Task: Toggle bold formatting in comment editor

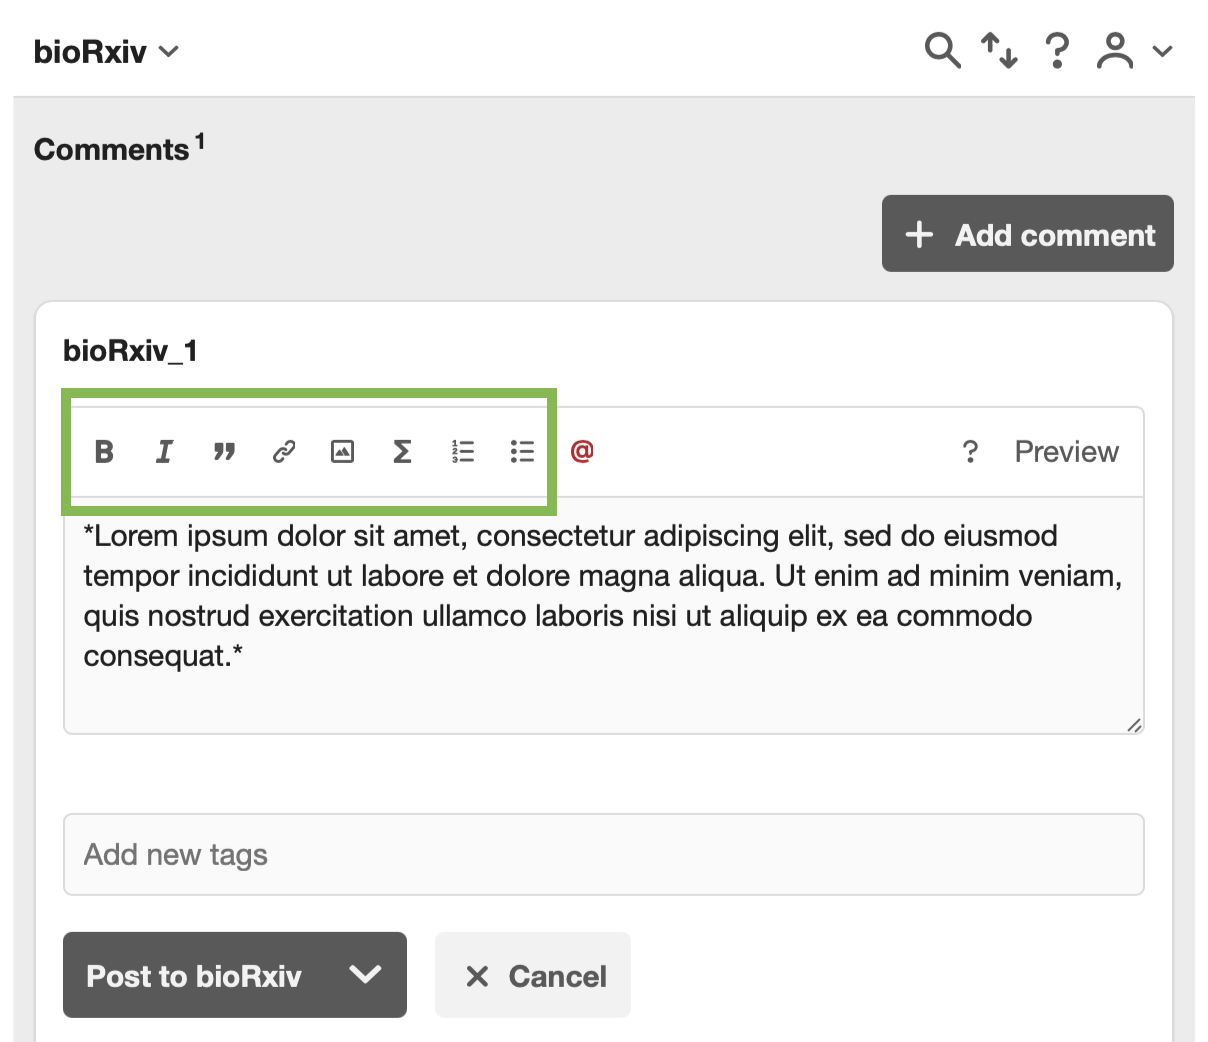Action: [x=104, y=452]
